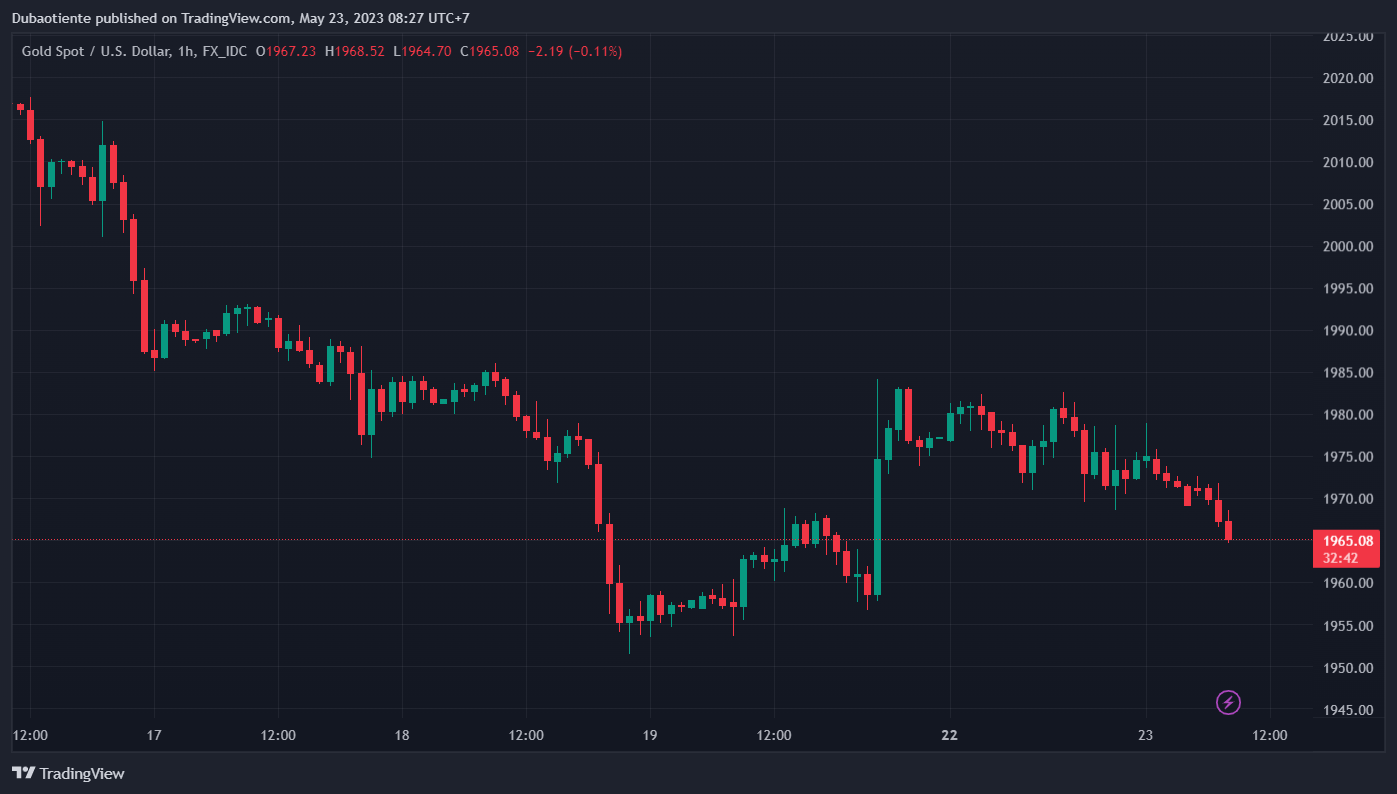Click the low value L1964.70
The width and height of the screenshot is (1397, 794).
pyautogui.click(x=422, y=51)
